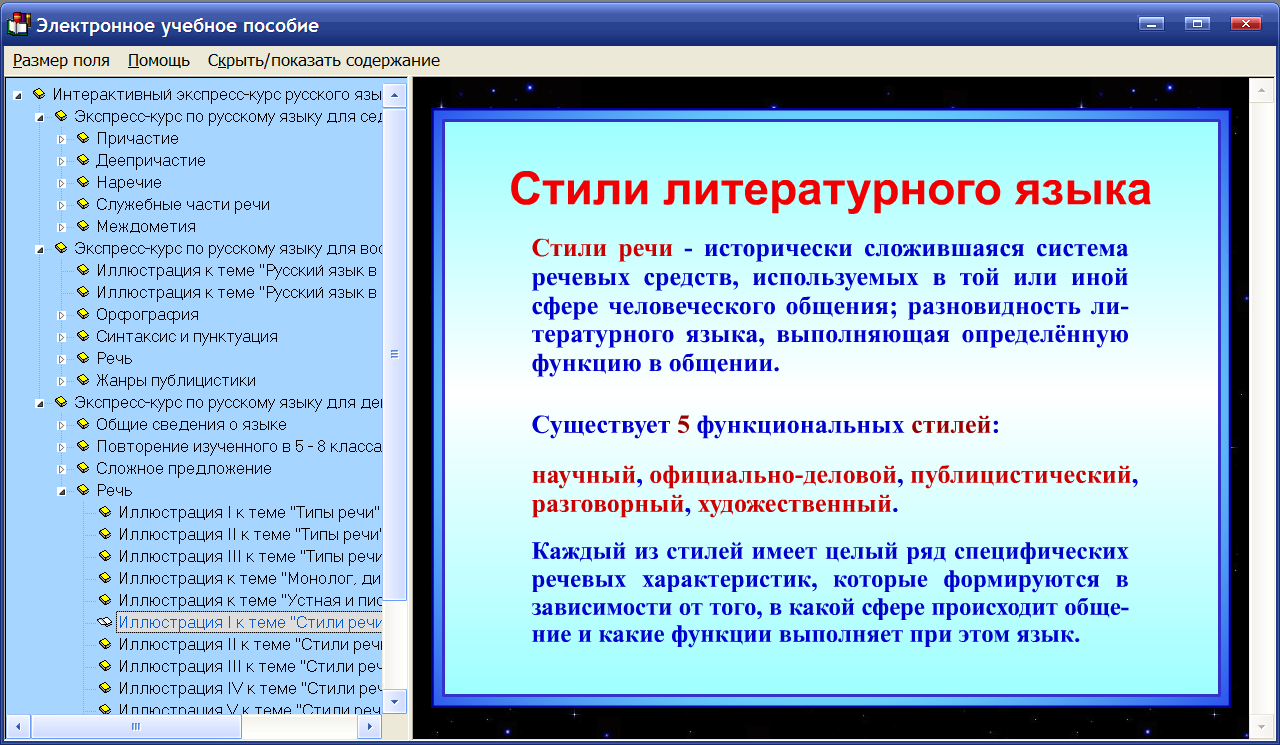Click the book icon beside "Сложное предложение"
1280x745 pixels.
click(84, 468)
